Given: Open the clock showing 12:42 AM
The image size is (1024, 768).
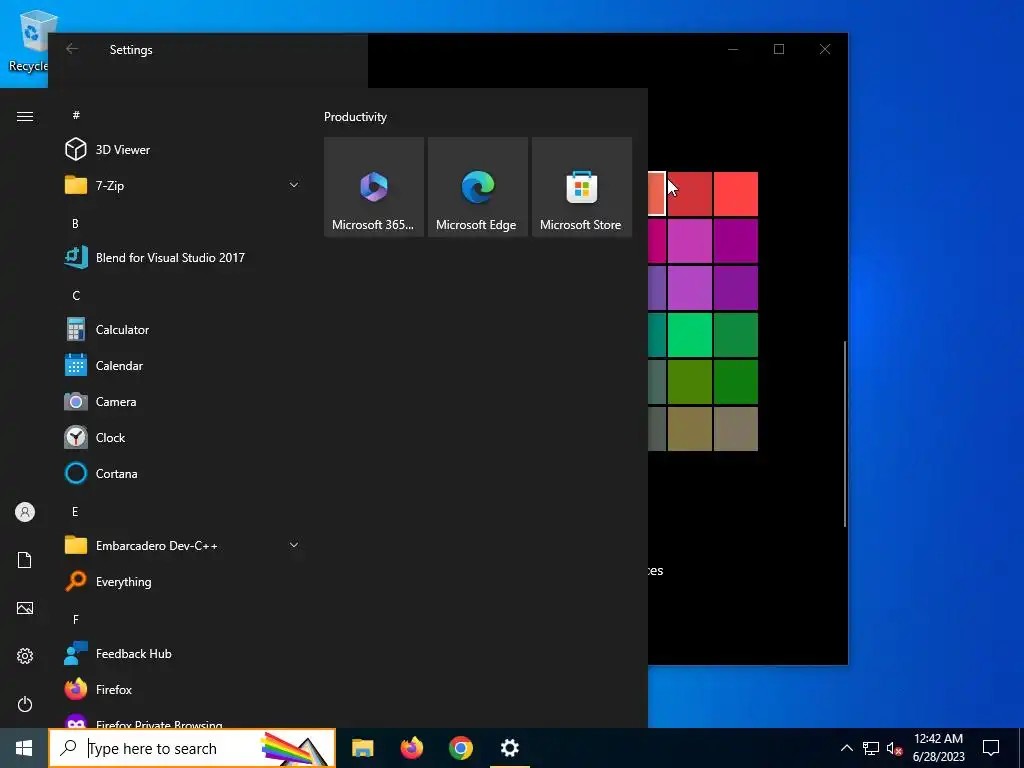Looking at the screenshot, I should tap(938, 748).
